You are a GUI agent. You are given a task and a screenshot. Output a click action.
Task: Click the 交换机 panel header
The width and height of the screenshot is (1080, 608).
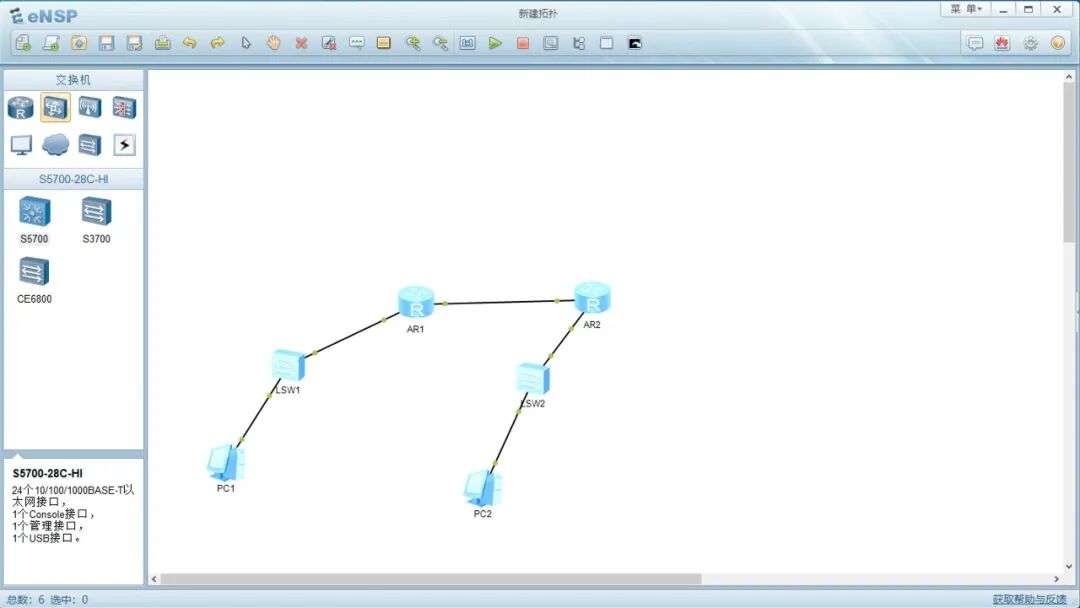73,80
